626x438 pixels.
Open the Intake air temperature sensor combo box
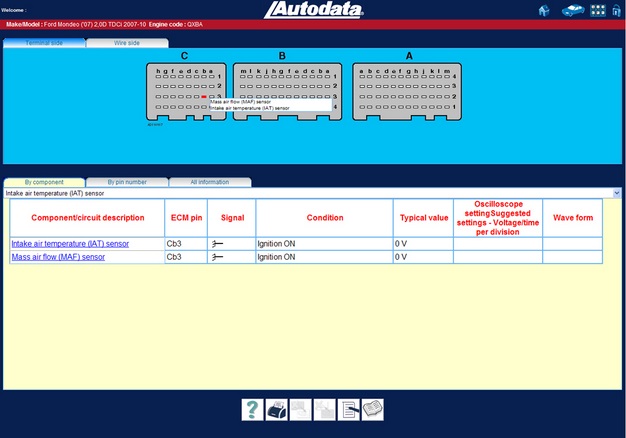(x=312, y=193)
